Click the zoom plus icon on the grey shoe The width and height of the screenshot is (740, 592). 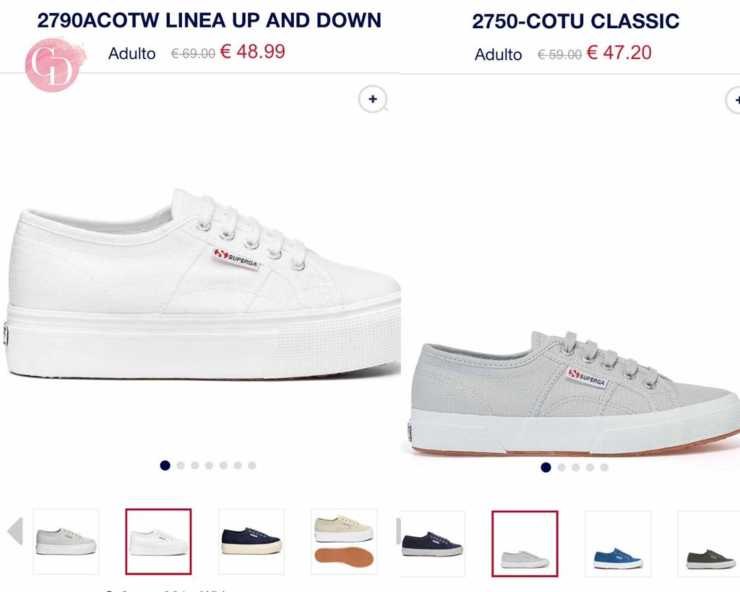coord(734,100)
